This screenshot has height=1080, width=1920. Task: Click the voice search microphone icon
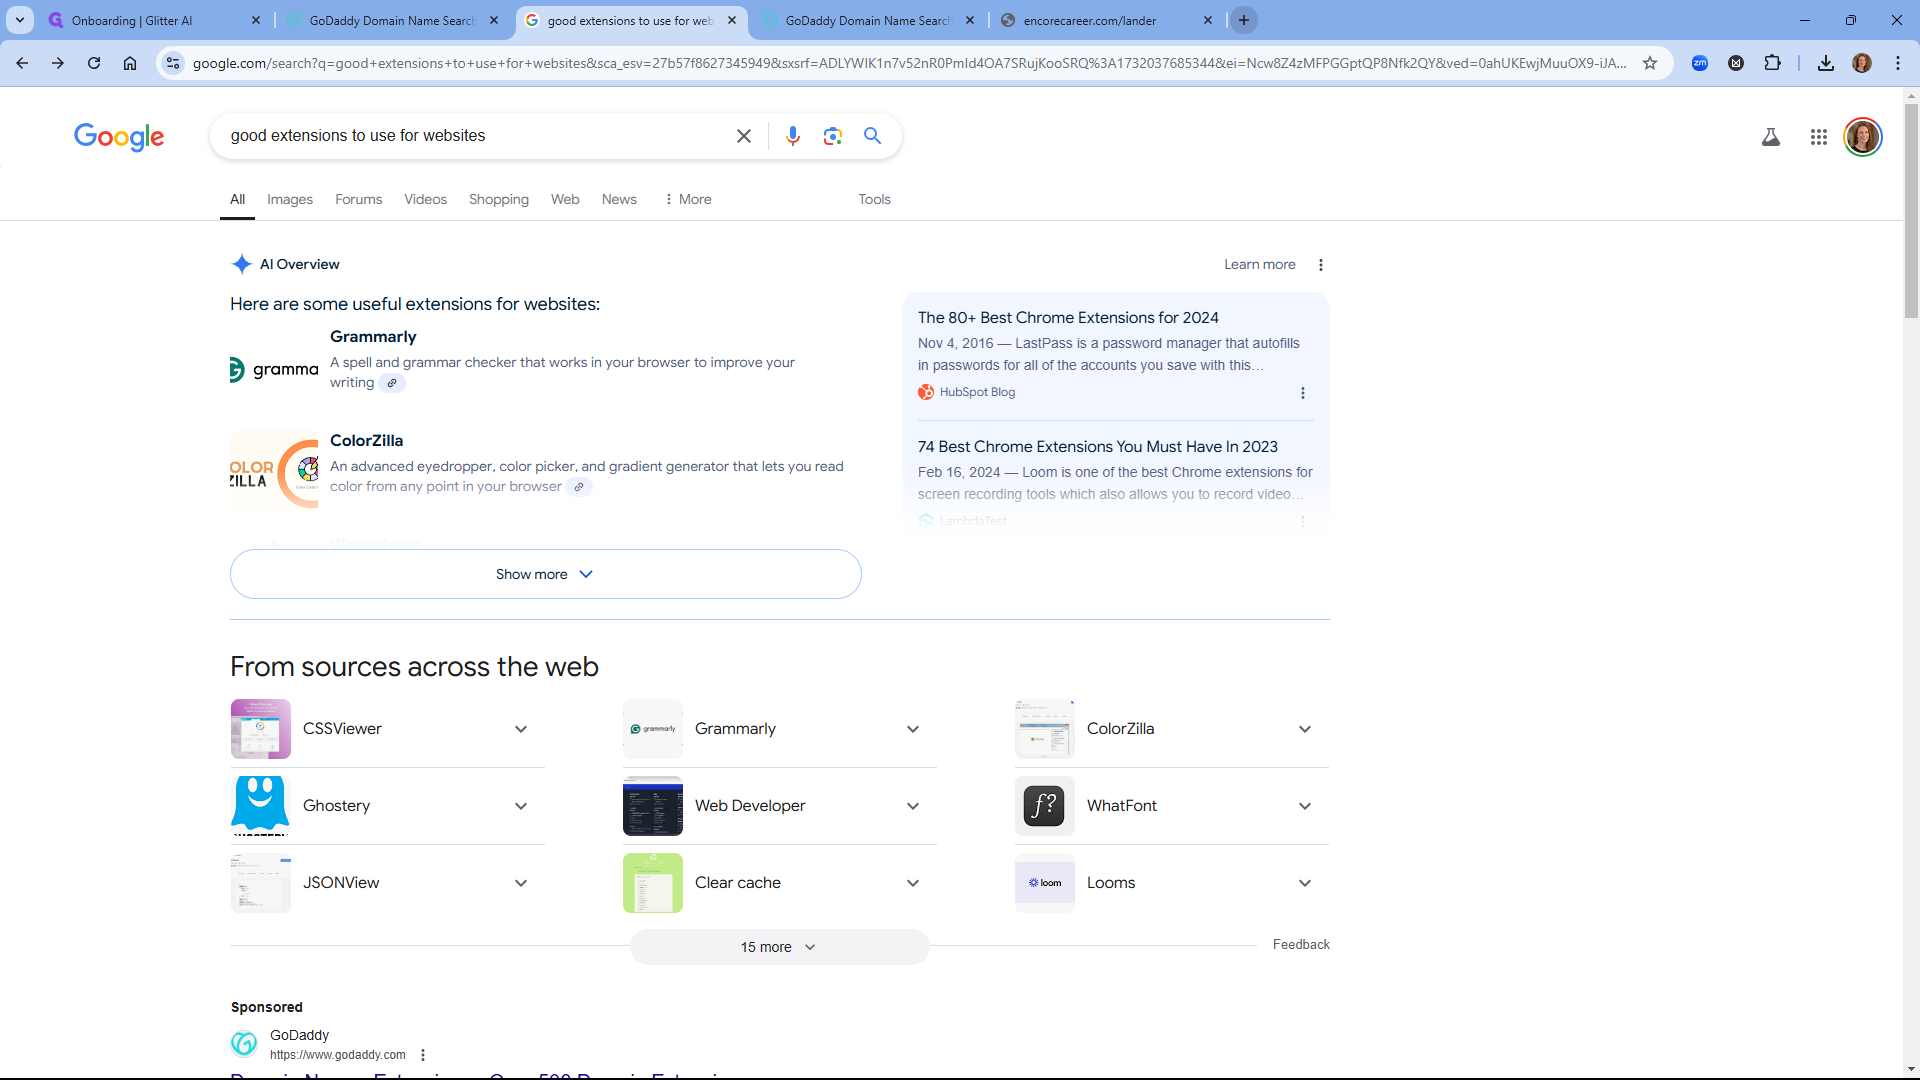792,136
